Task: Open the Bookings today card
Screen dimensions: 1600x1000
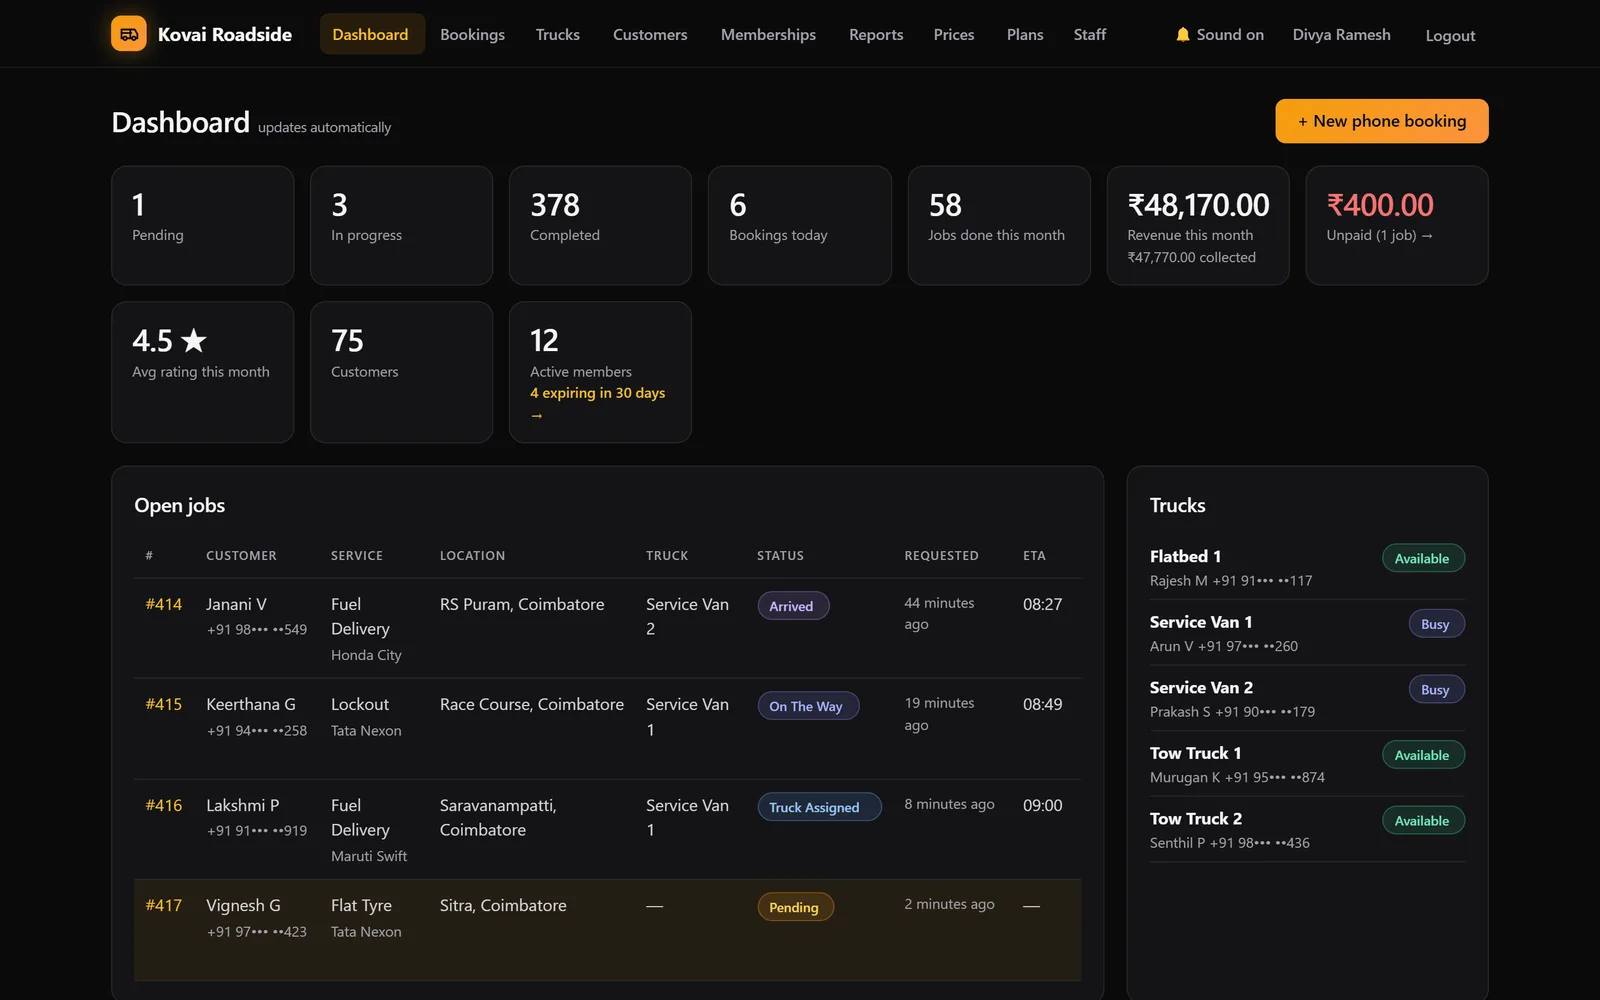Action: 799,225
